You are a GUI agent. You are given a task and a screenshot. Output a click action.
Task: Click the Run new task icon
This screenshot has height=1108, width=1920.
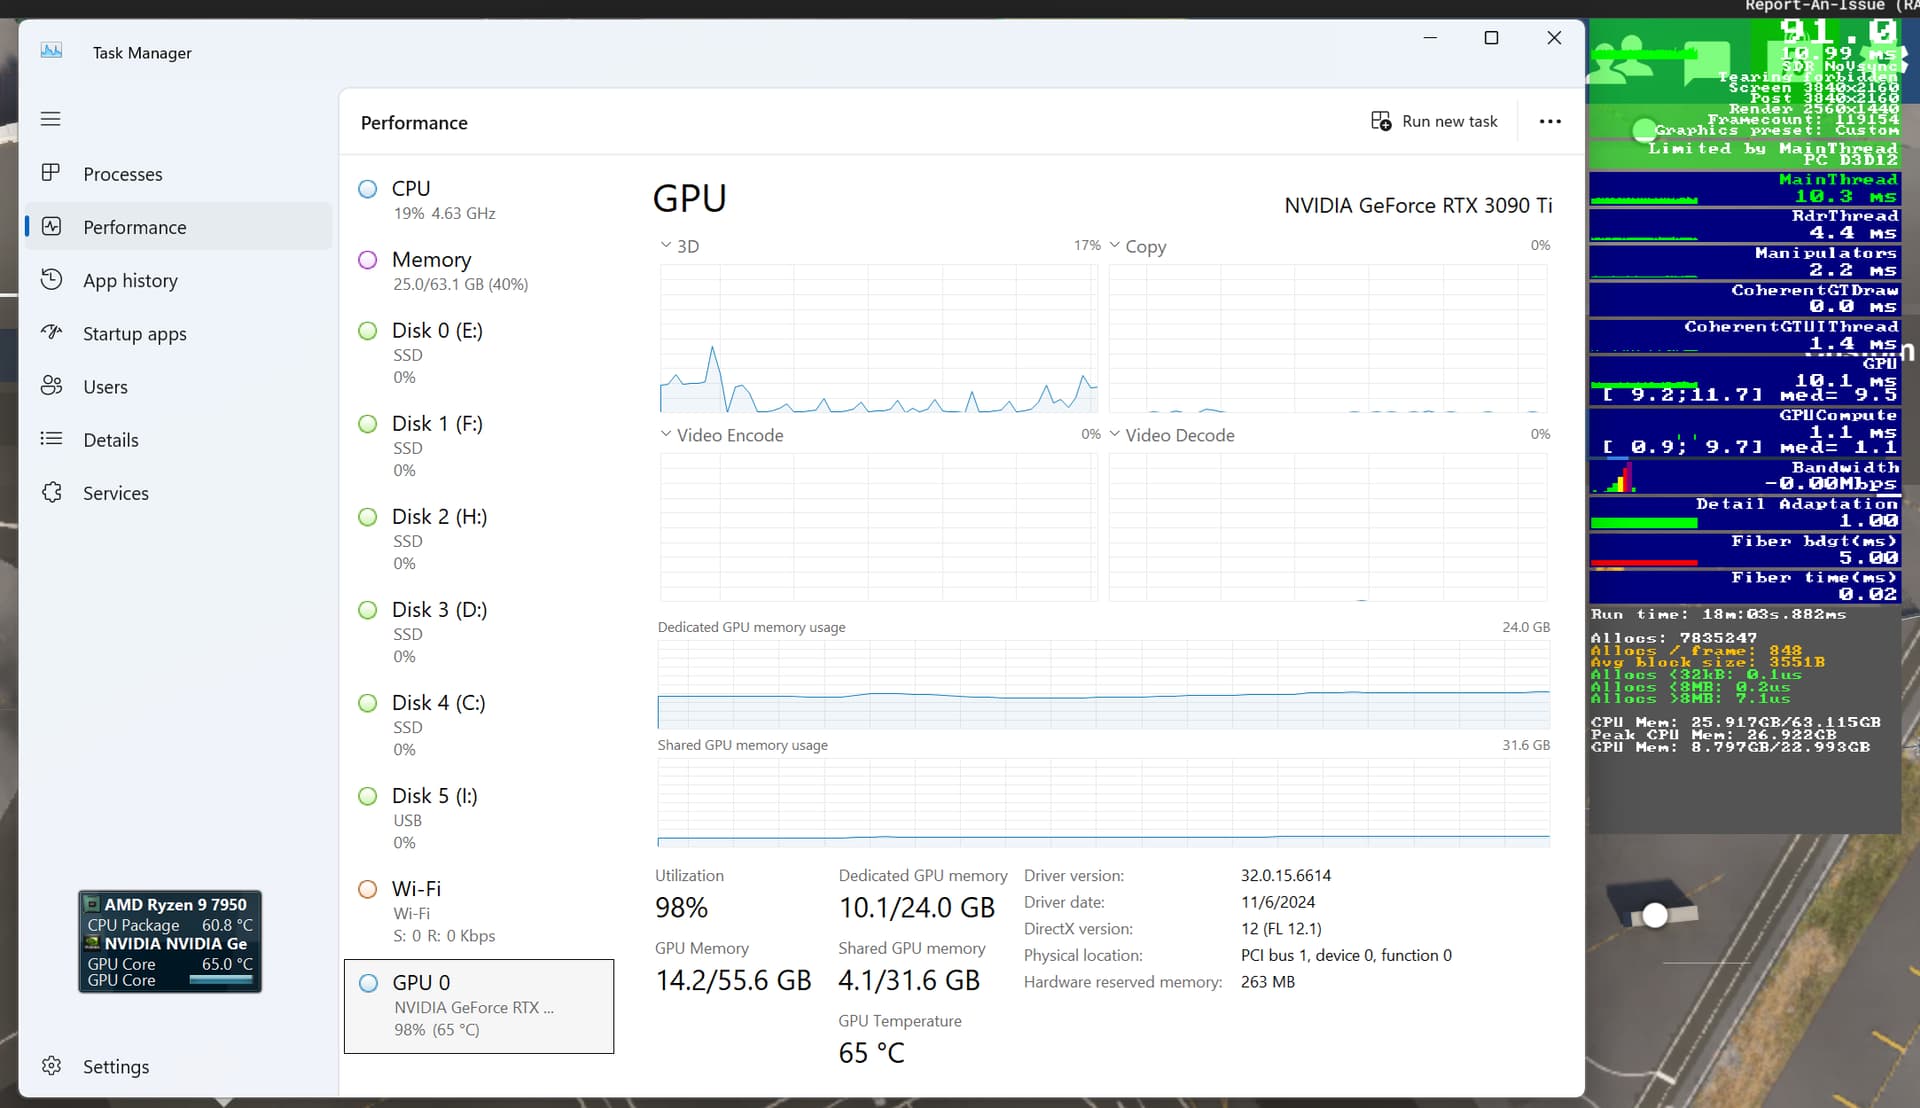pos(1381,121)
